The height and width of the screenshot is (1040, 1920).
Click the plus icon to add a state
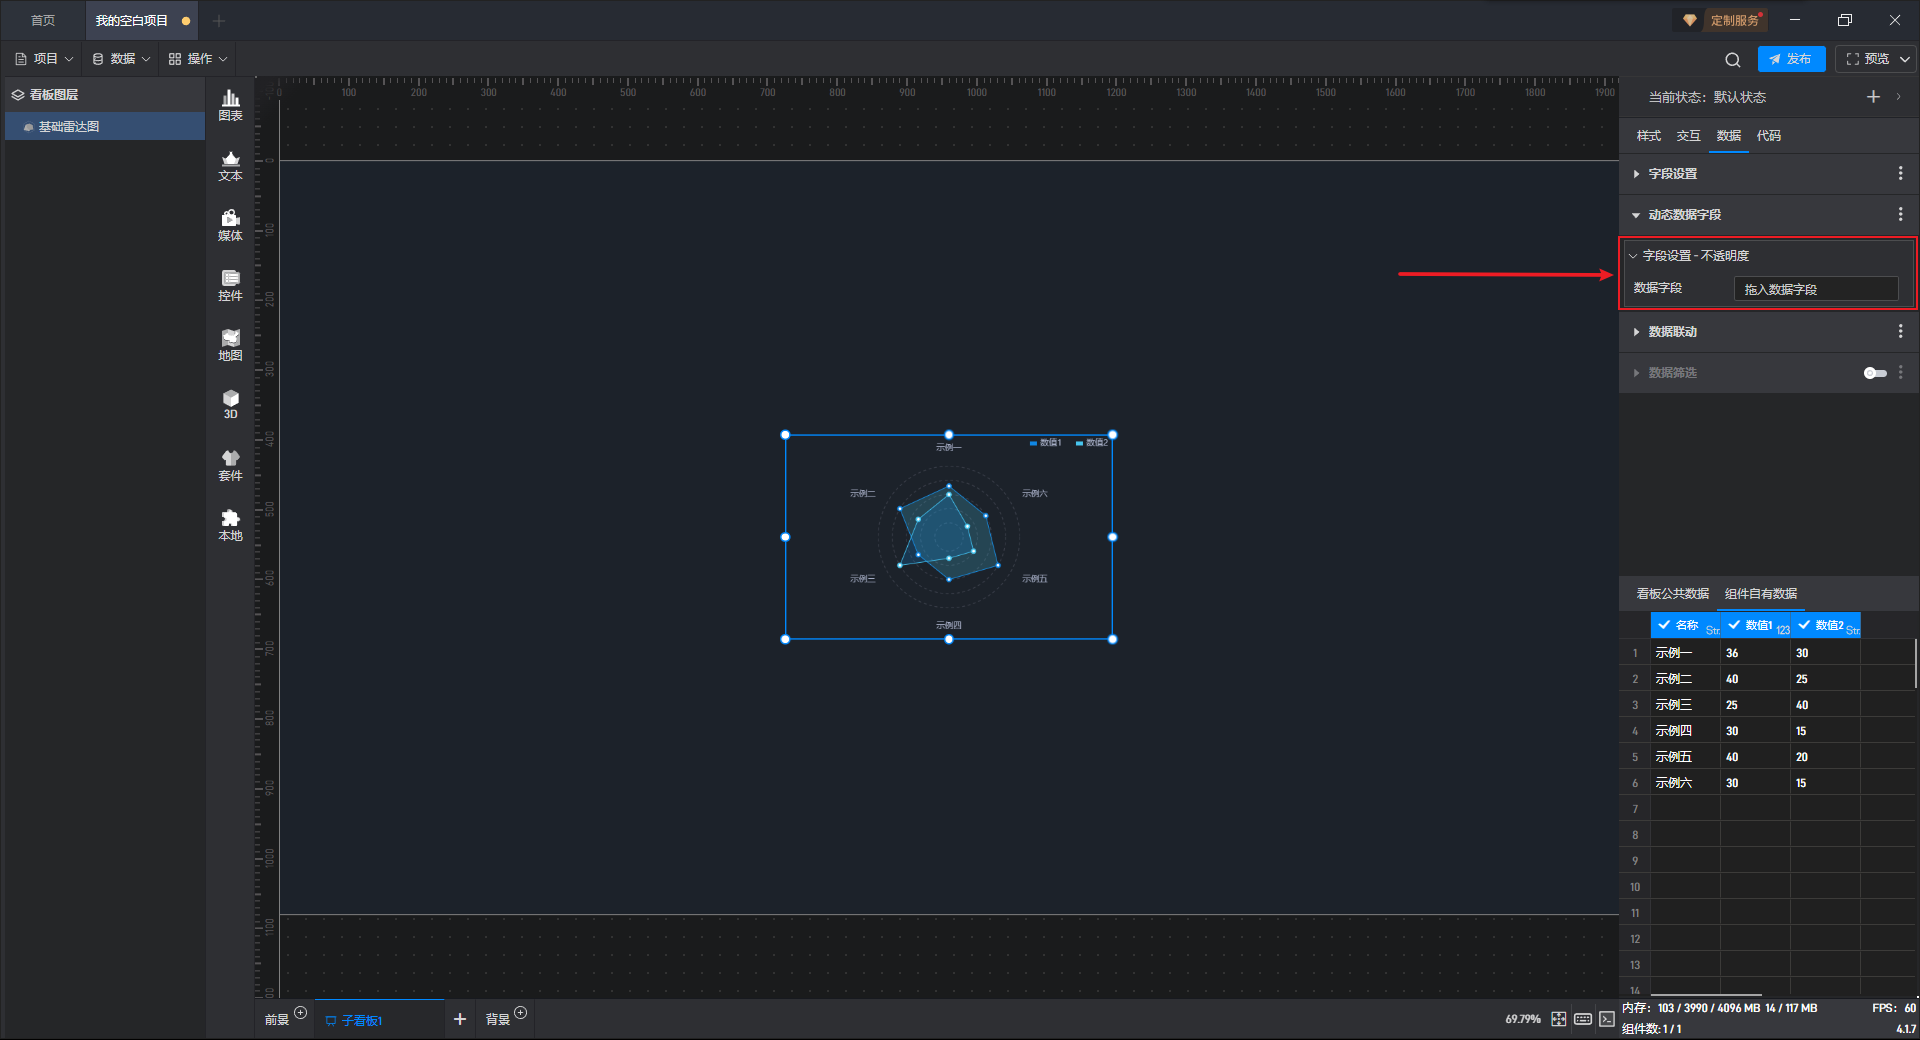pyautogui.click(x=1873, y=97)
